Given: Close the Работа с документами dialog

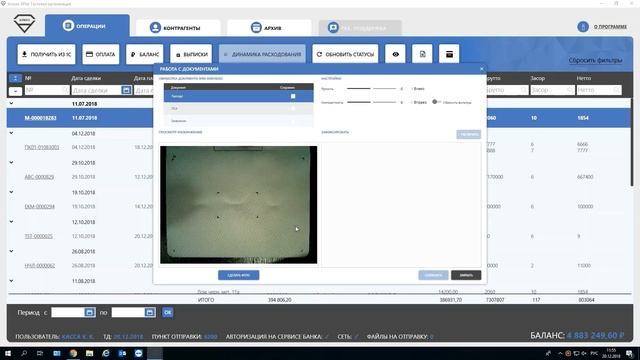Looking at the screenshot, I should [x=481, y=69].
